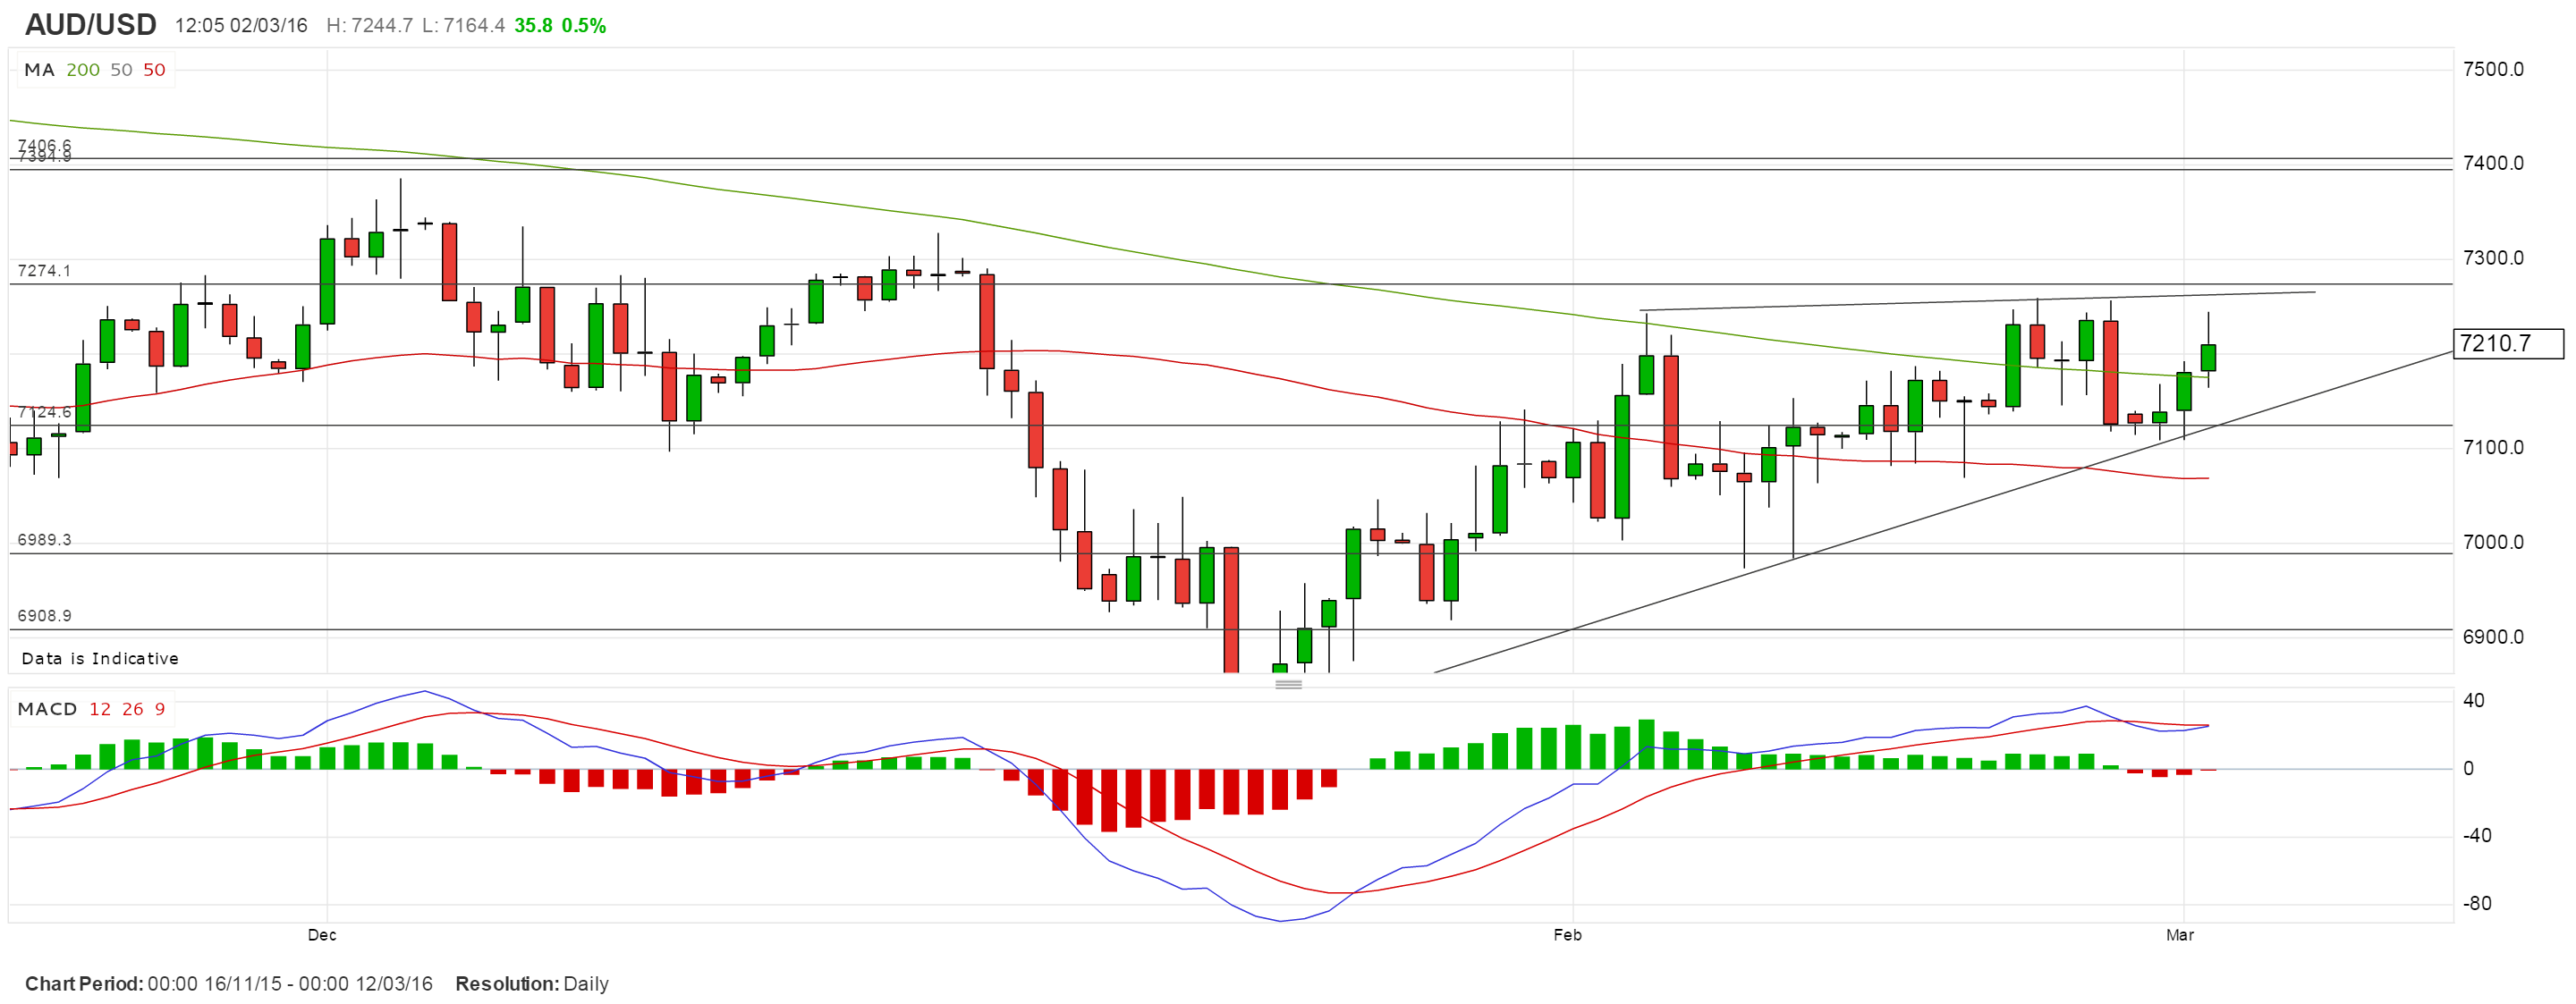Click the 7124.6 support level label
Image resolution: width=2576 pixels, height=1004 pixels.
click(44, 412)
